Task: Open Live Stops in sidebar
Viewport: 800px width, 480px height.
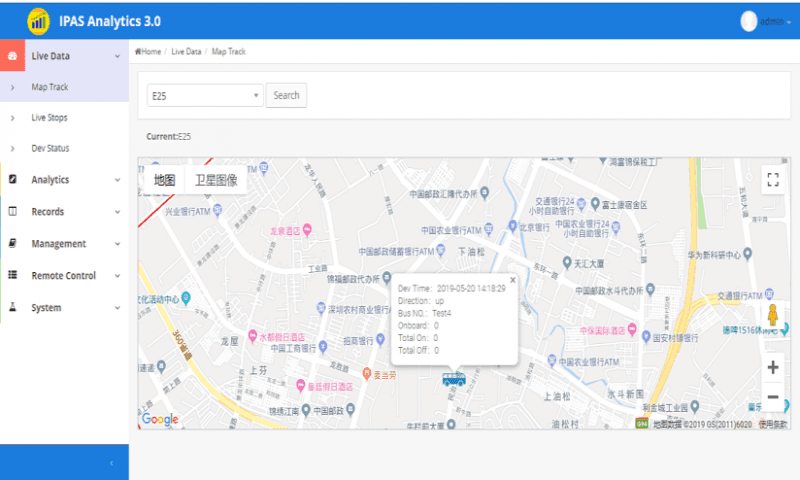Action: click(49, 118)
